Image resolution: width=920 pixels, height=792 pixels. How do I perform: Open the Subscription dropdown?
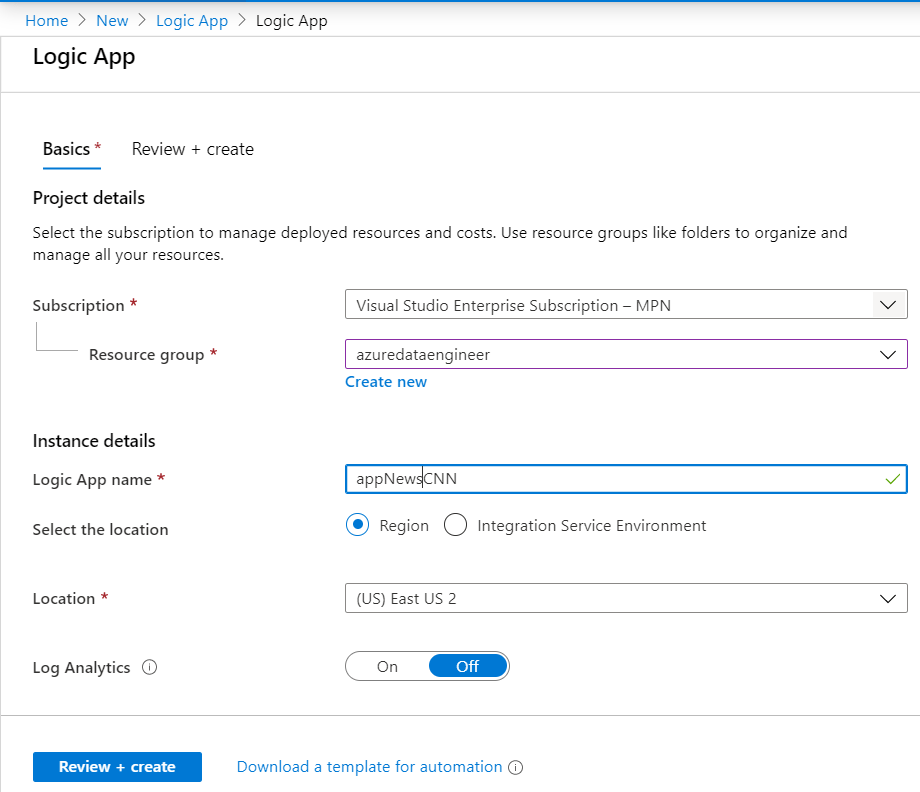click(625, 305)
